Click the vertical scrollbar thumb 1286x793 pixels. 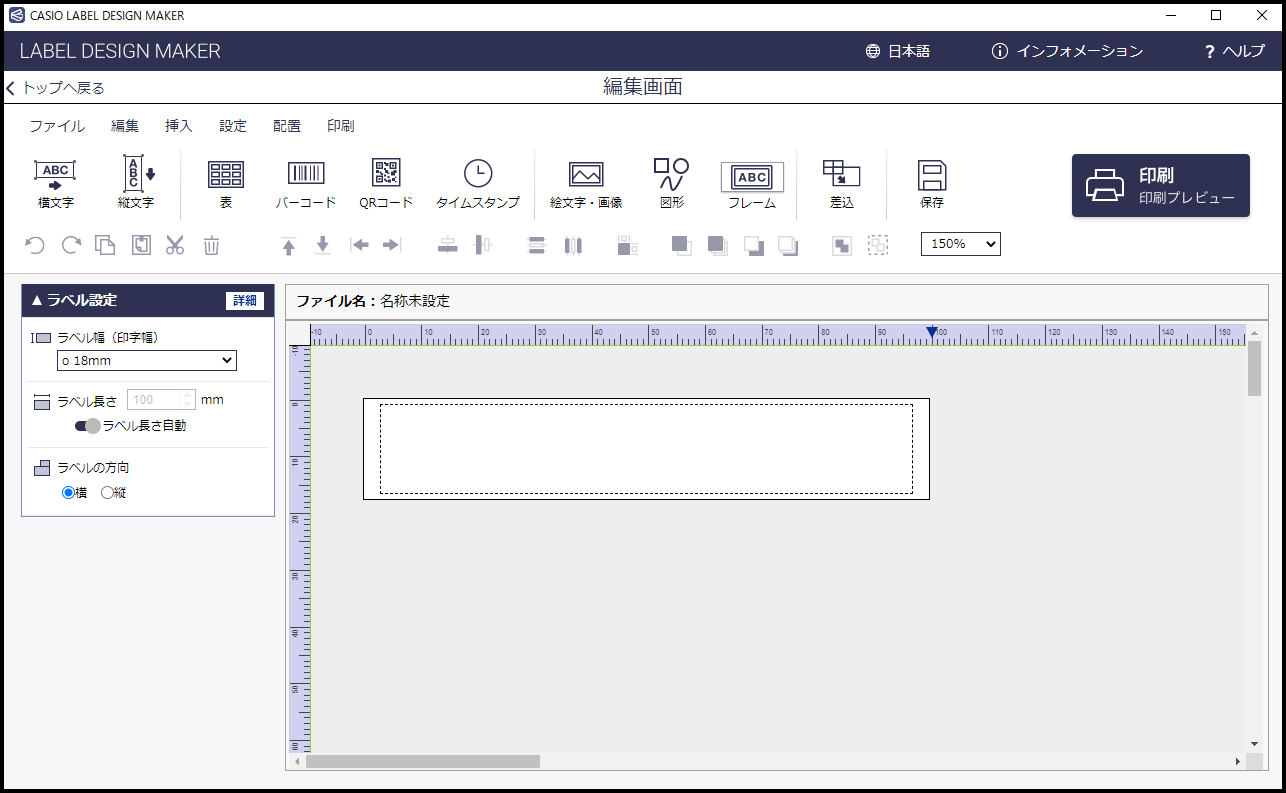[1254, 368]
